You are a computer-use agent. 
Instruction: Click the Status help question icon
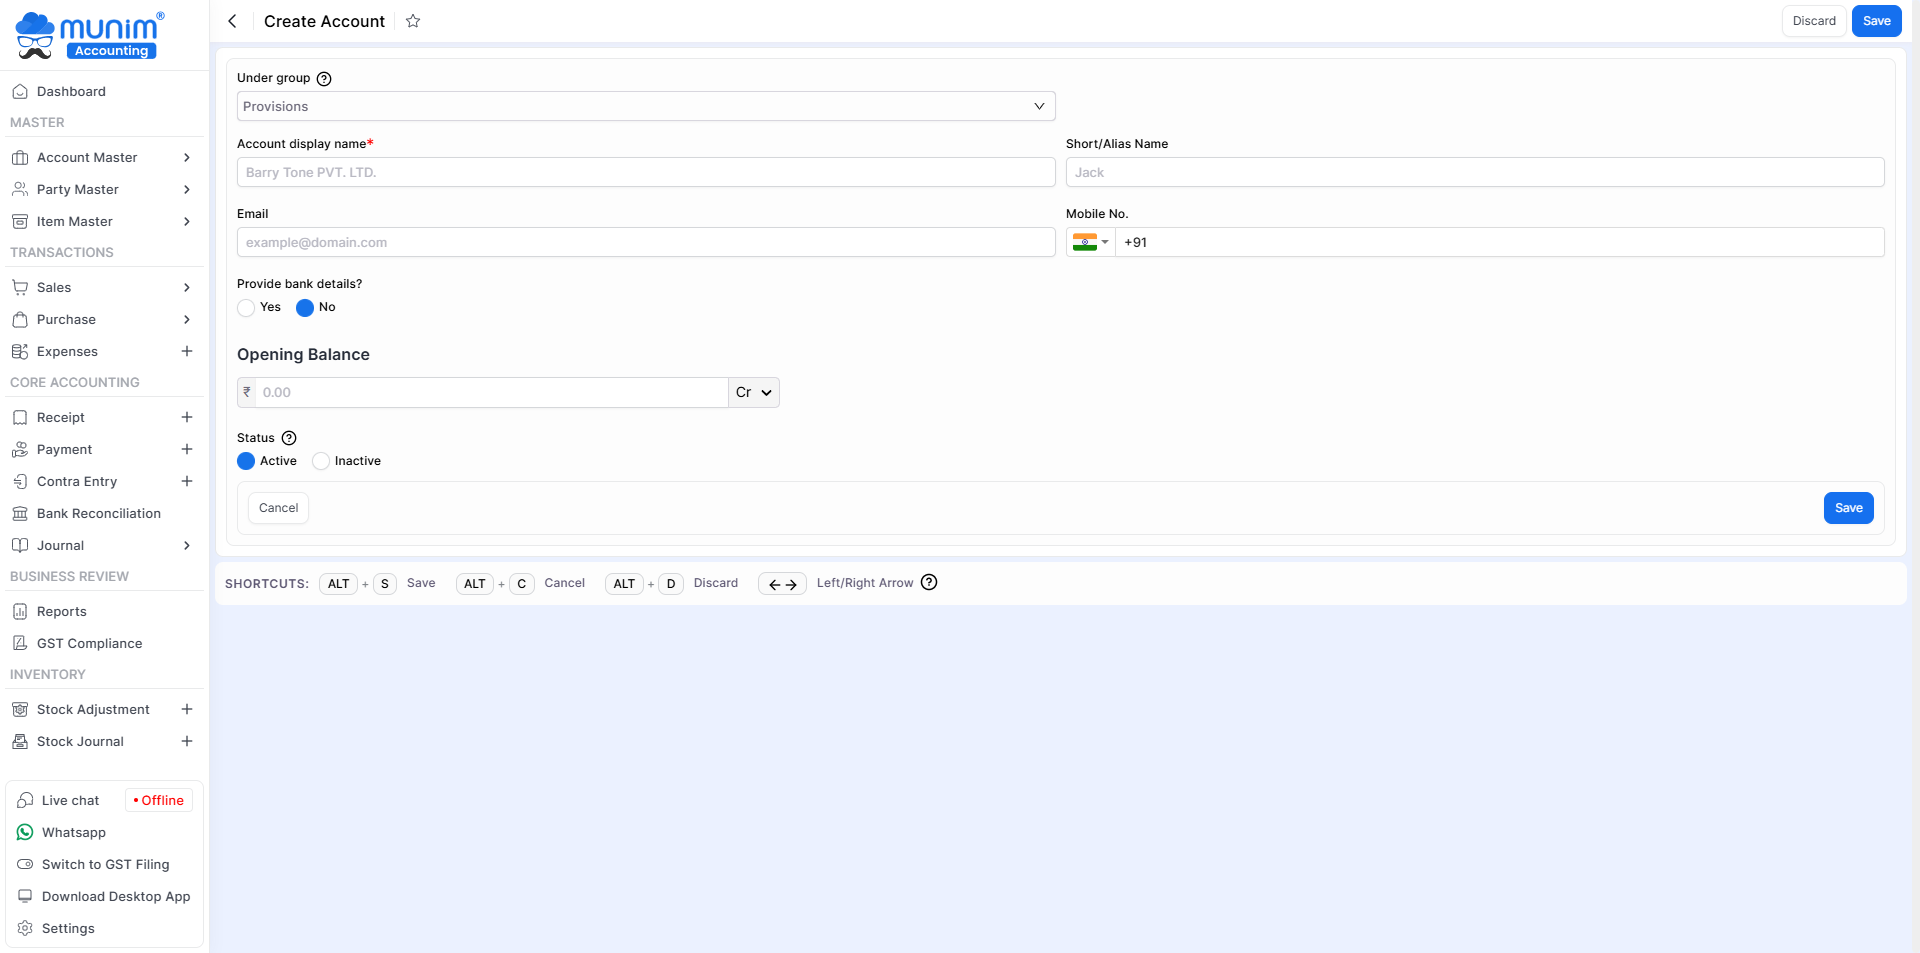(289, 438)
